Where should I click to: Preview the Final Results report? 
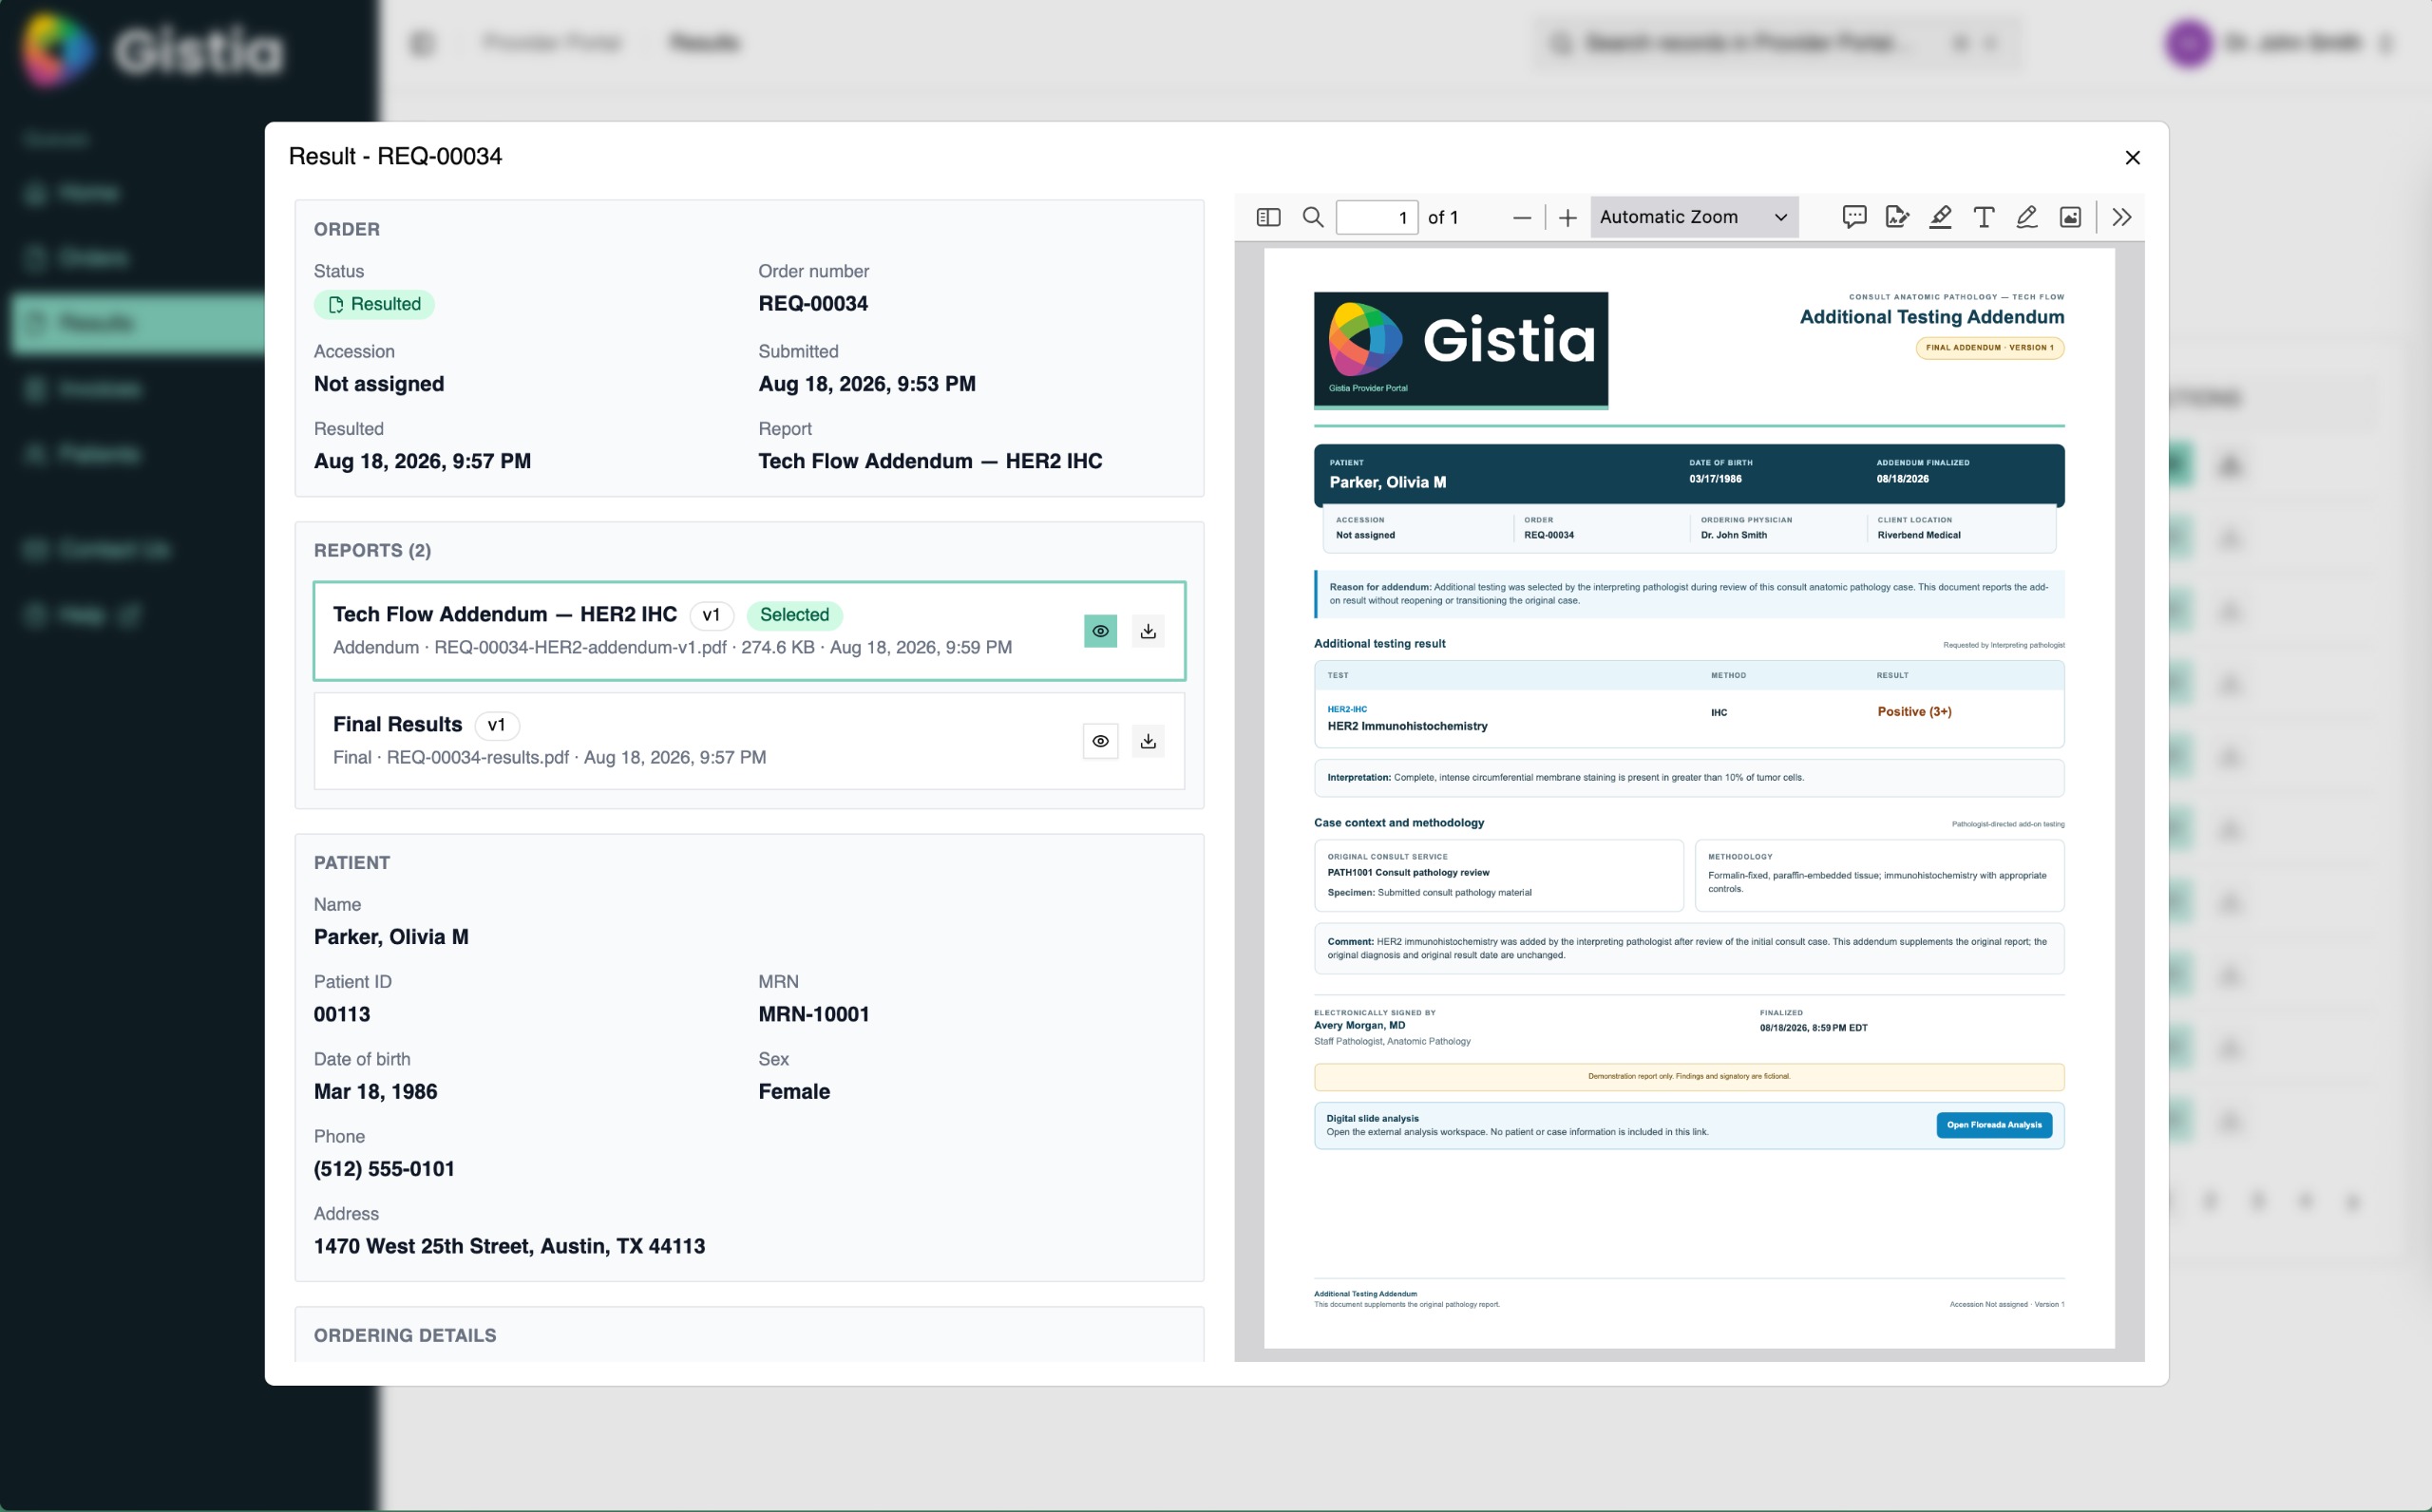1100,741
